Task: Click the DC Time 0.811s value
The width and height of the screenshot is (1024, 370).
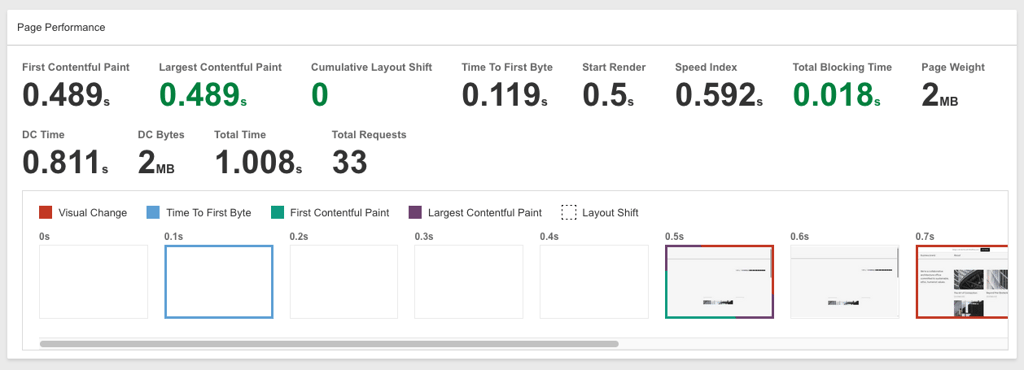Action: 65,162
